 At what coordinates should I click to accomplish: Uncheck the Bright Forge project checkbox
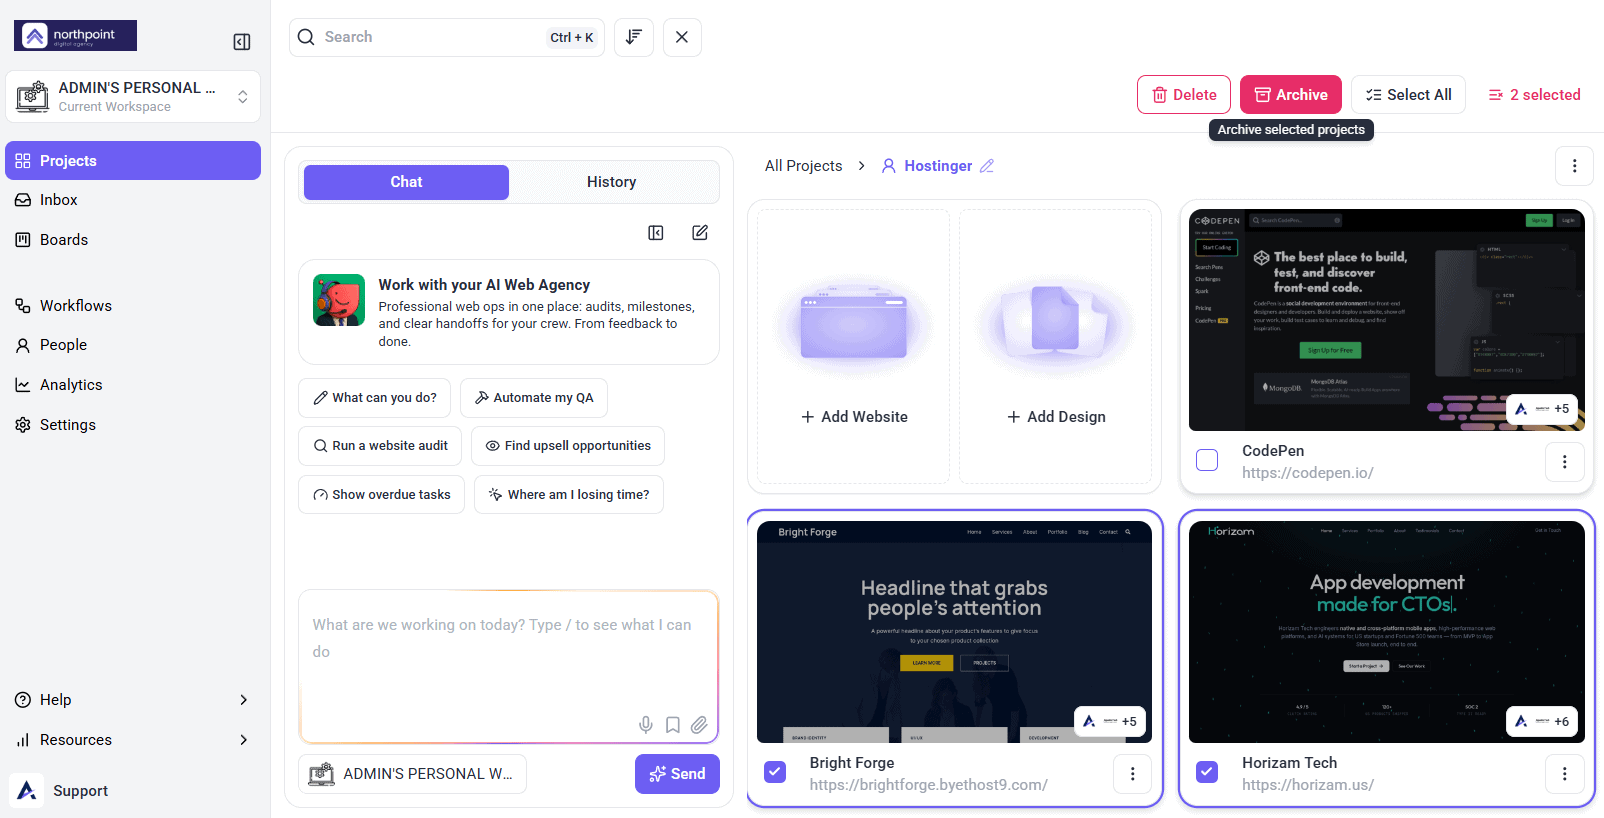tap(775, 772)
